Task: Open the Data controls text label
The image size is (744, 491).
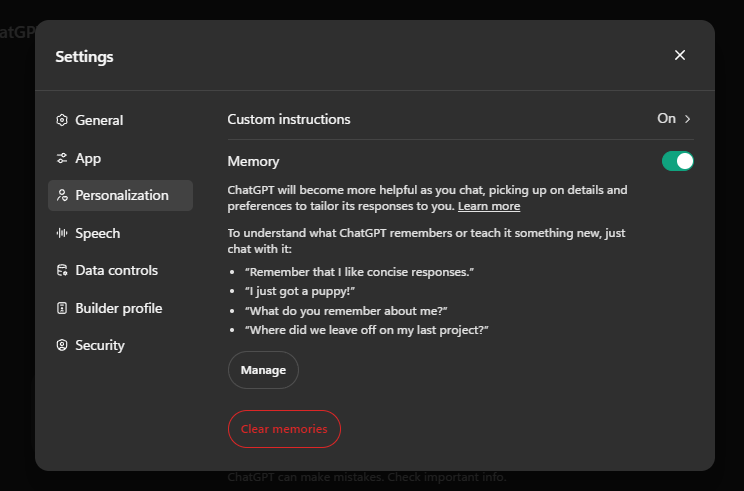Action: tap(116, 271)
